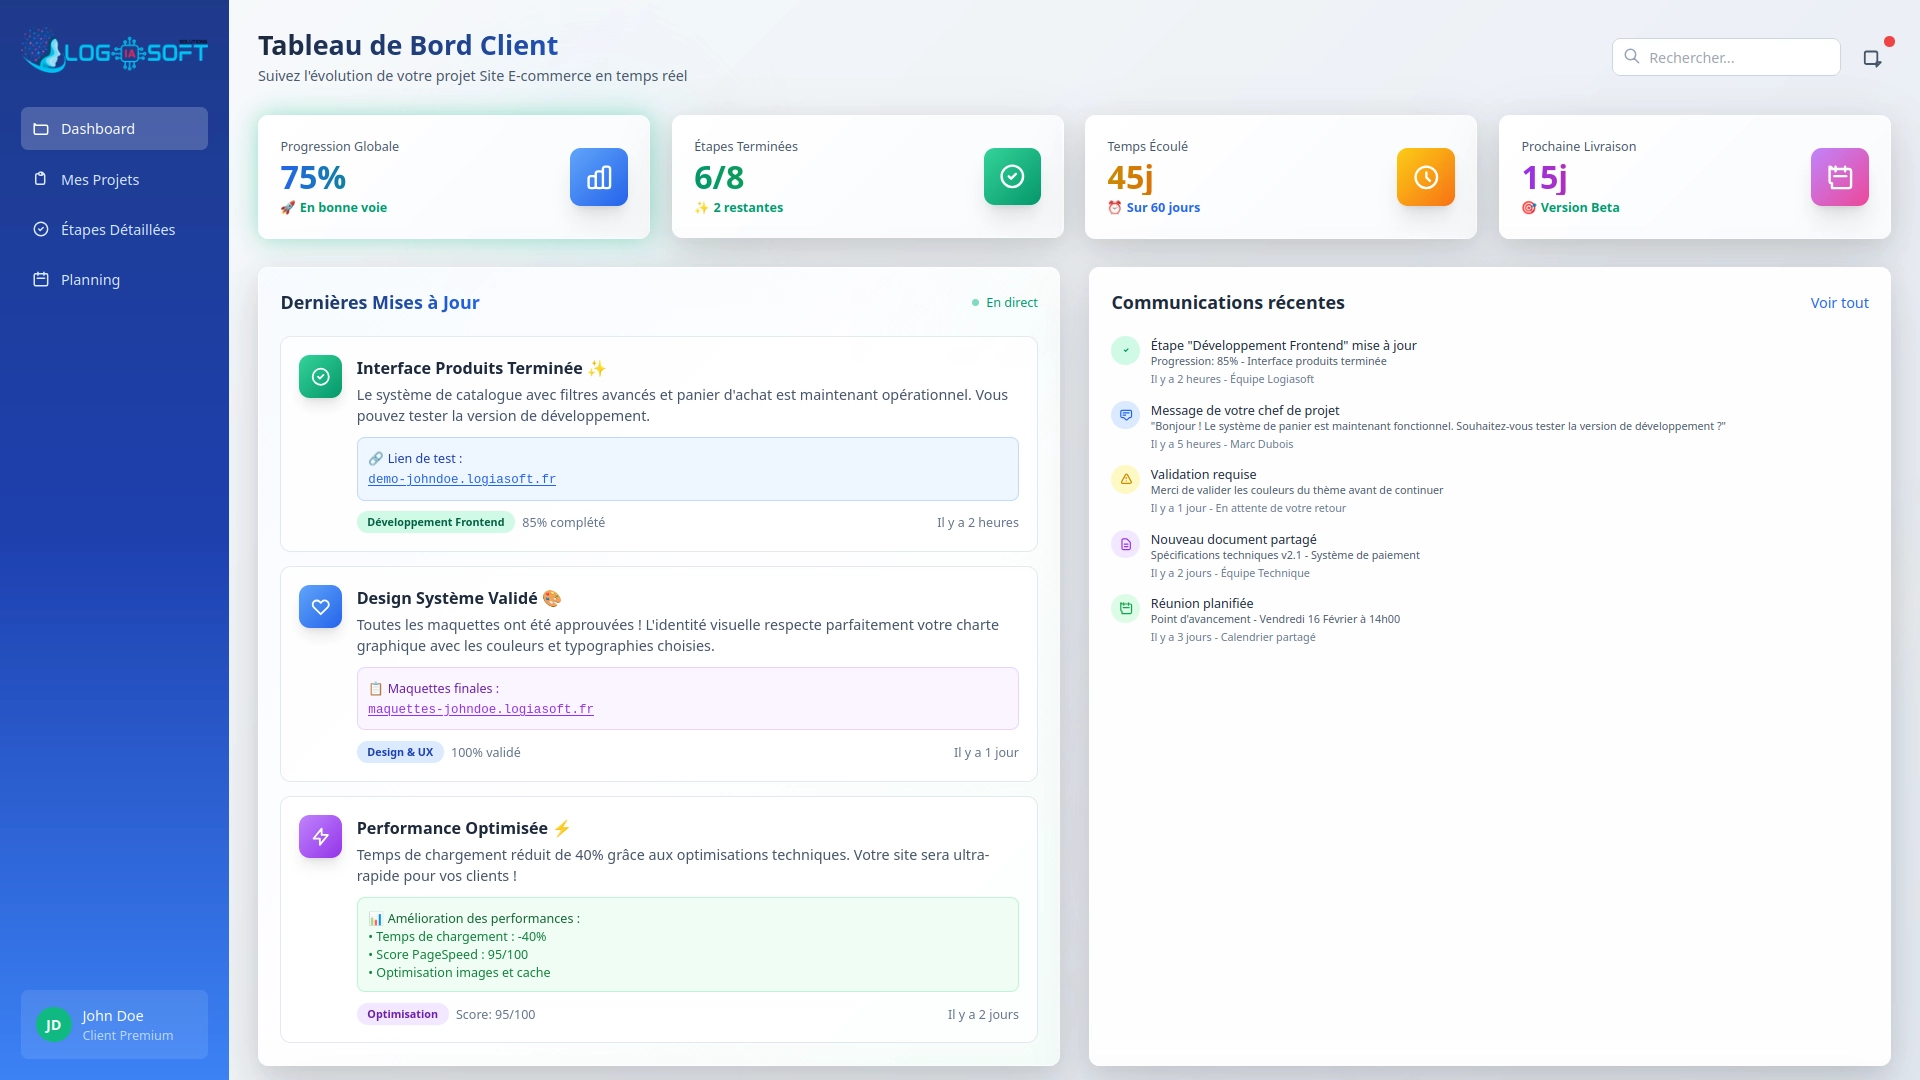The width and height of the screenshot is (1920, 1080).
Task: Click the pink calendar icon on Prochaine Livraison
Action: 1839,176
